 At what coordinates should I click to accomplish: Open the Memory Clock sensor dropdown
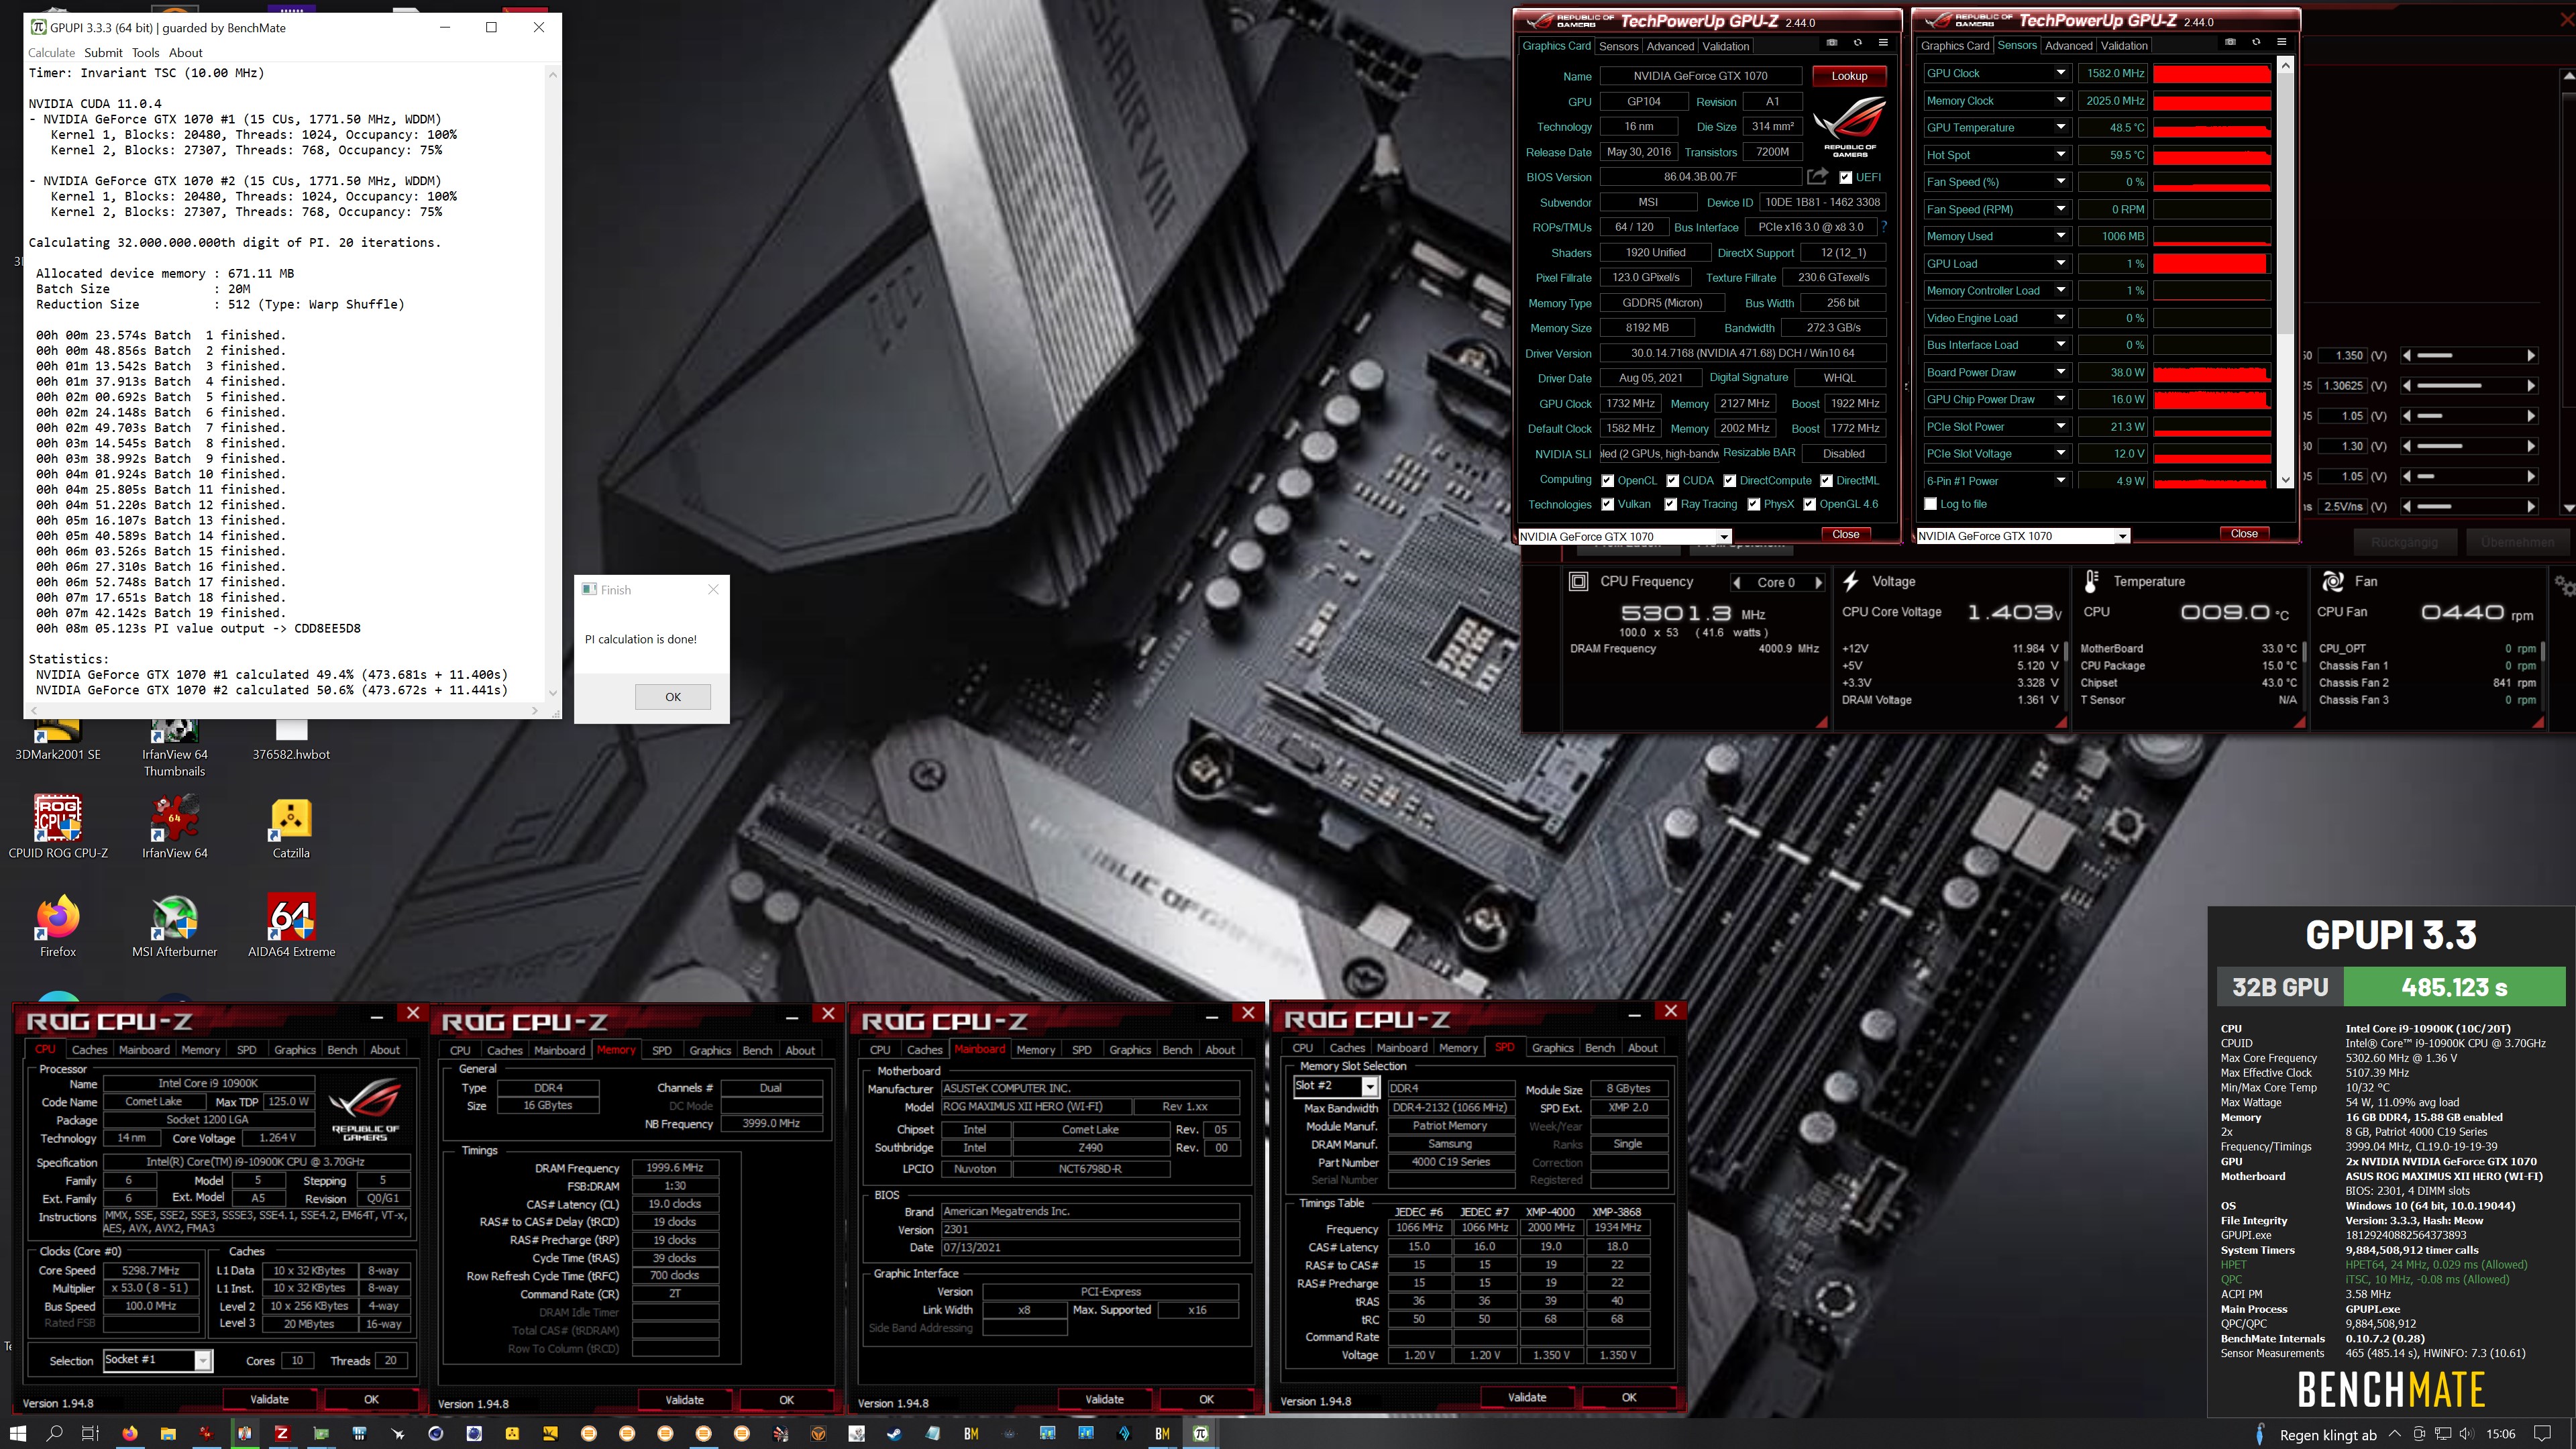pyautogui.click(x=2060, y=101)
